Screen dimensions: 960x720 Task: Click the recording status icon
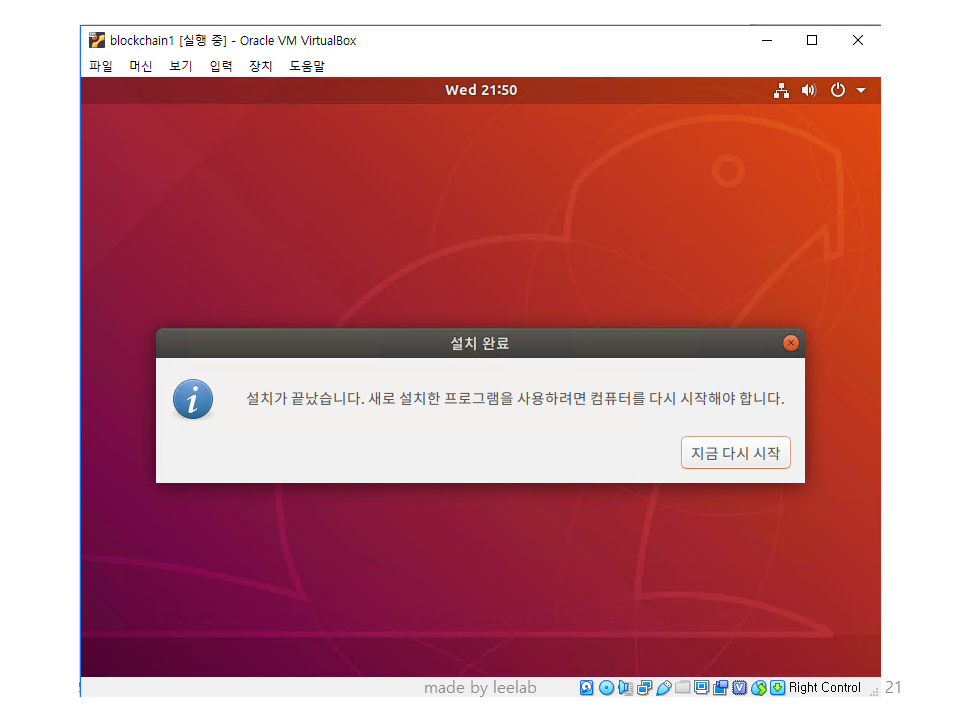(721, 688)
